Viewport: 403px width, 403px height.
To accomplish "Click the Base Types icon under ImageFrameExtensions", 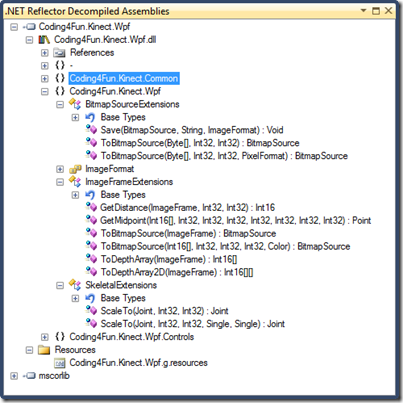I will click(x=90, y=195).
